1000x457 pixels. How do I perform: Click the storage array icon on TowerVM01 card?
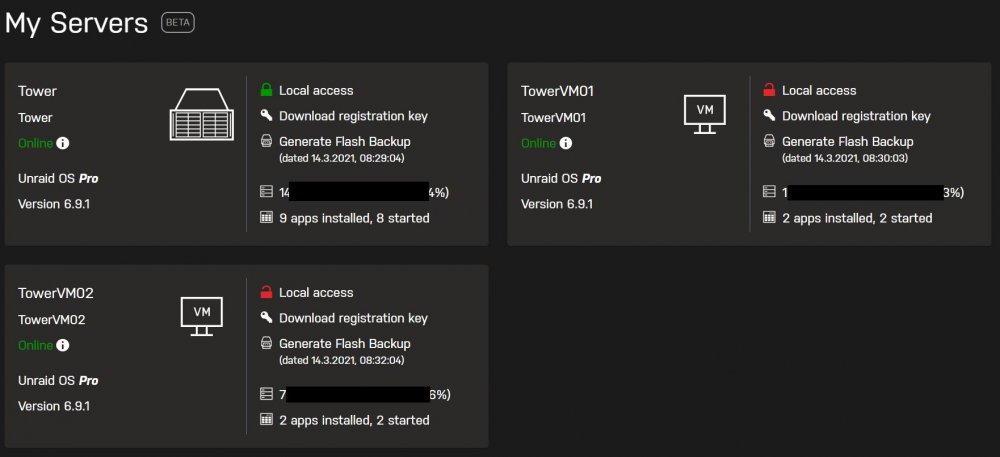coord(769,192)
